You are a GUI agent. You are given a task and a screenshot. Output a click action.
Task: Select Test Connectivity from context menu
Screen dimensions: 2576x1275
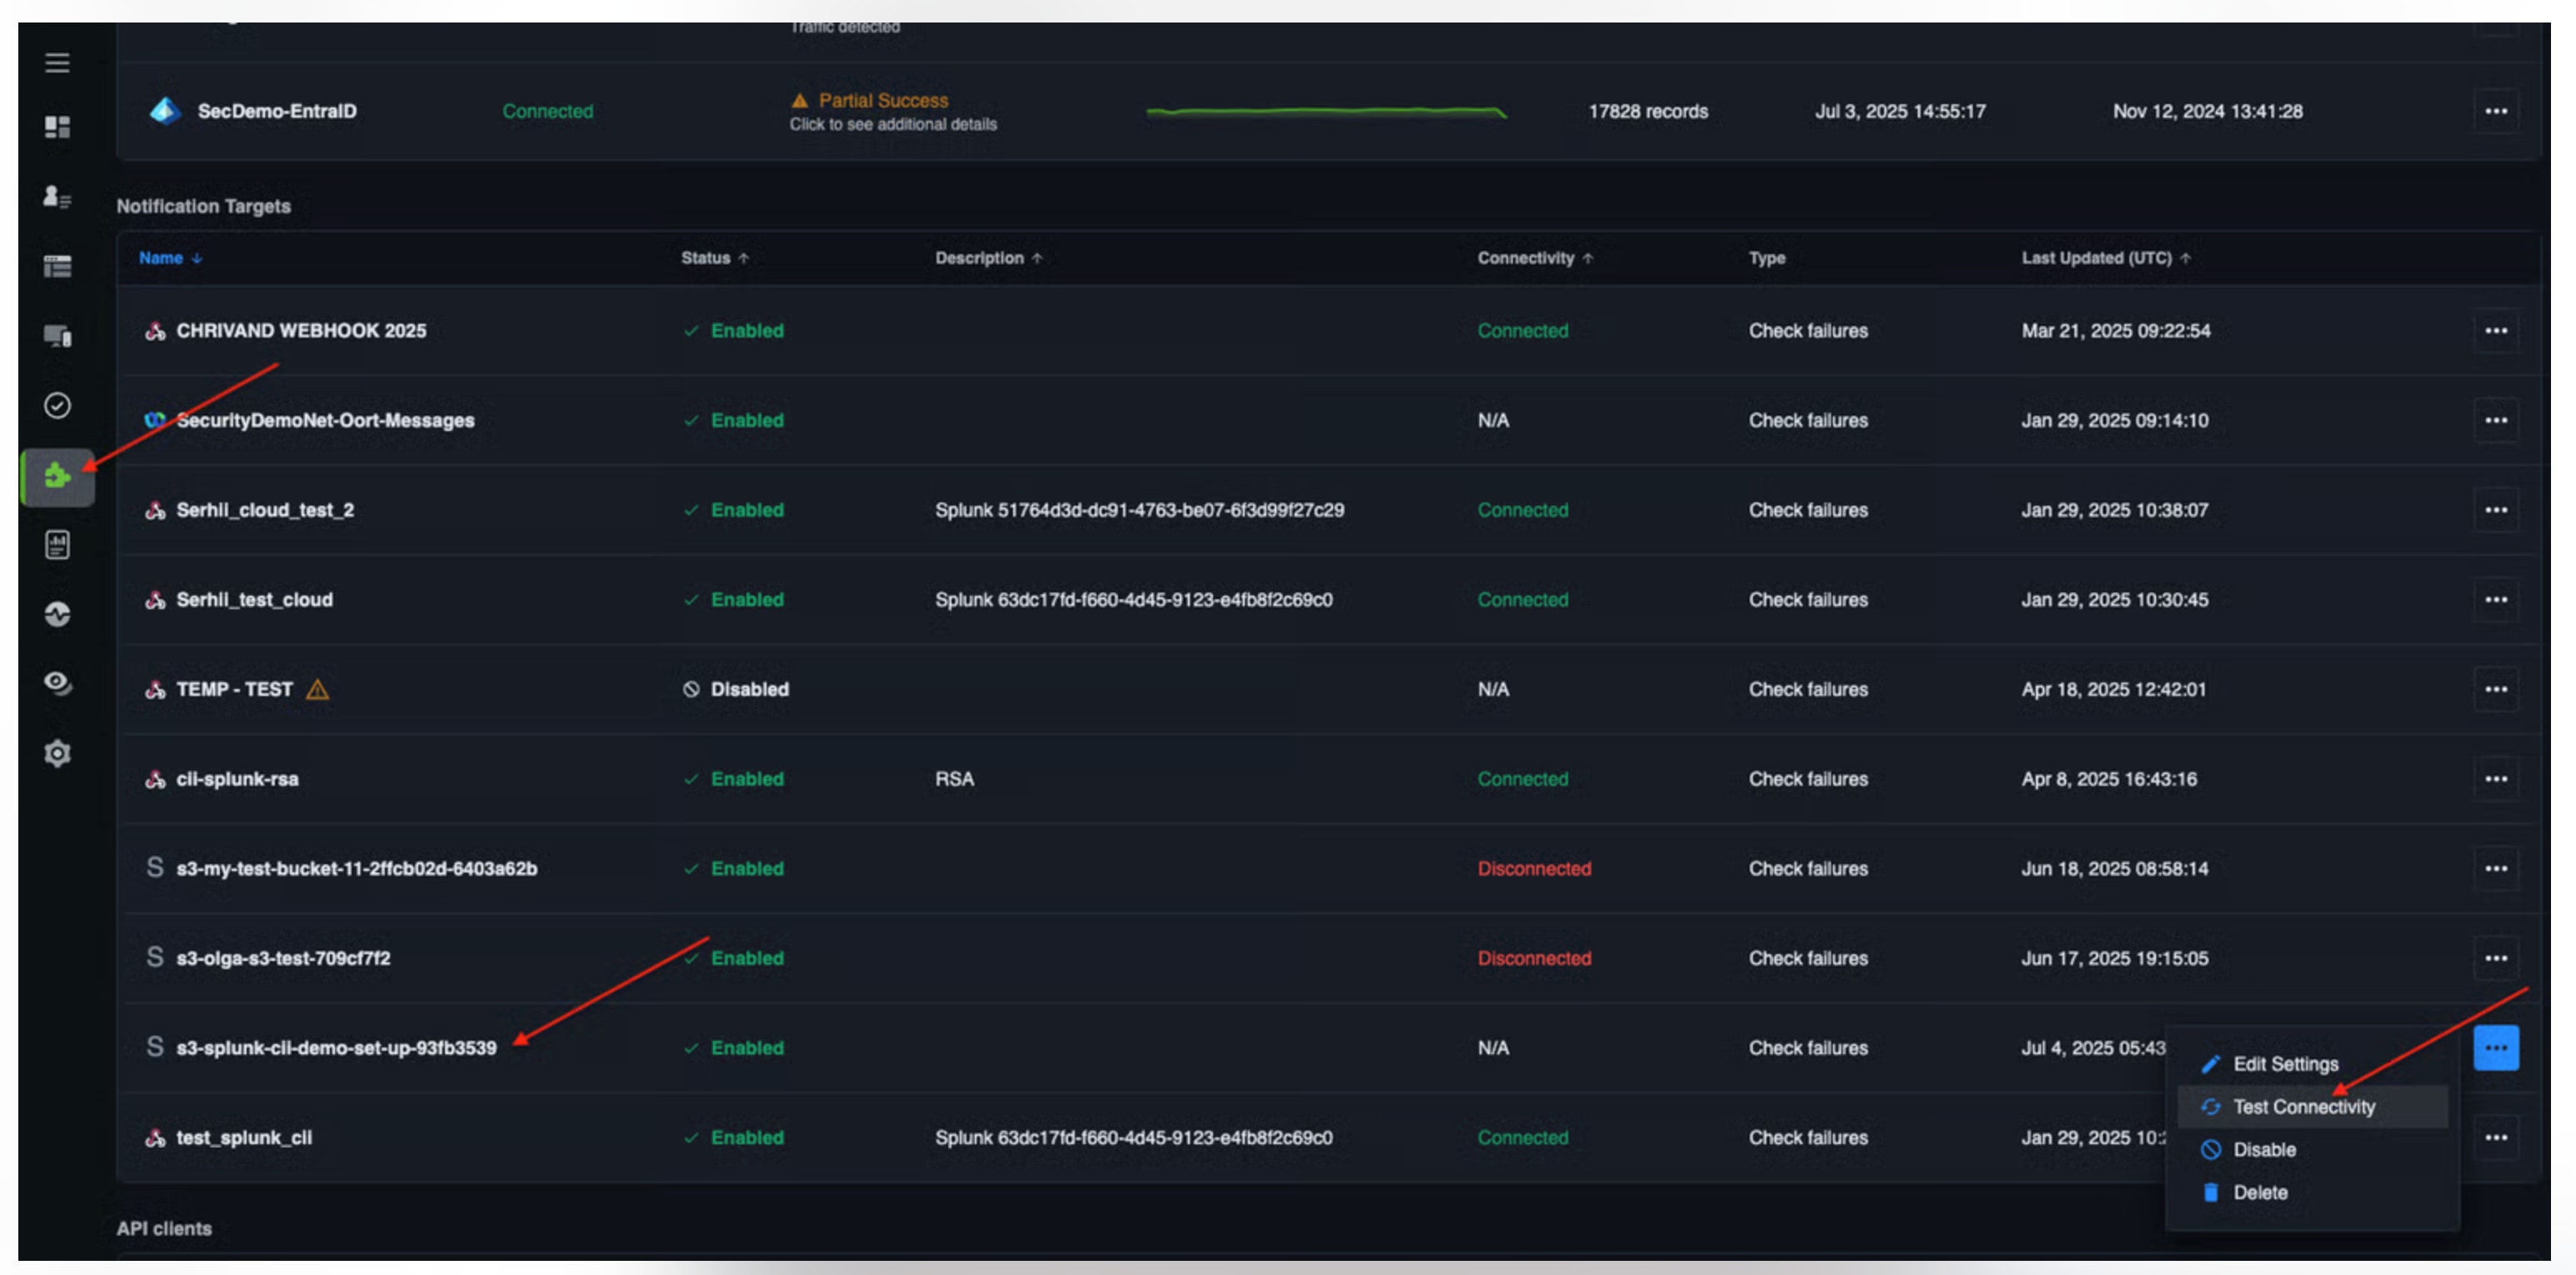coord(2302,1107)
